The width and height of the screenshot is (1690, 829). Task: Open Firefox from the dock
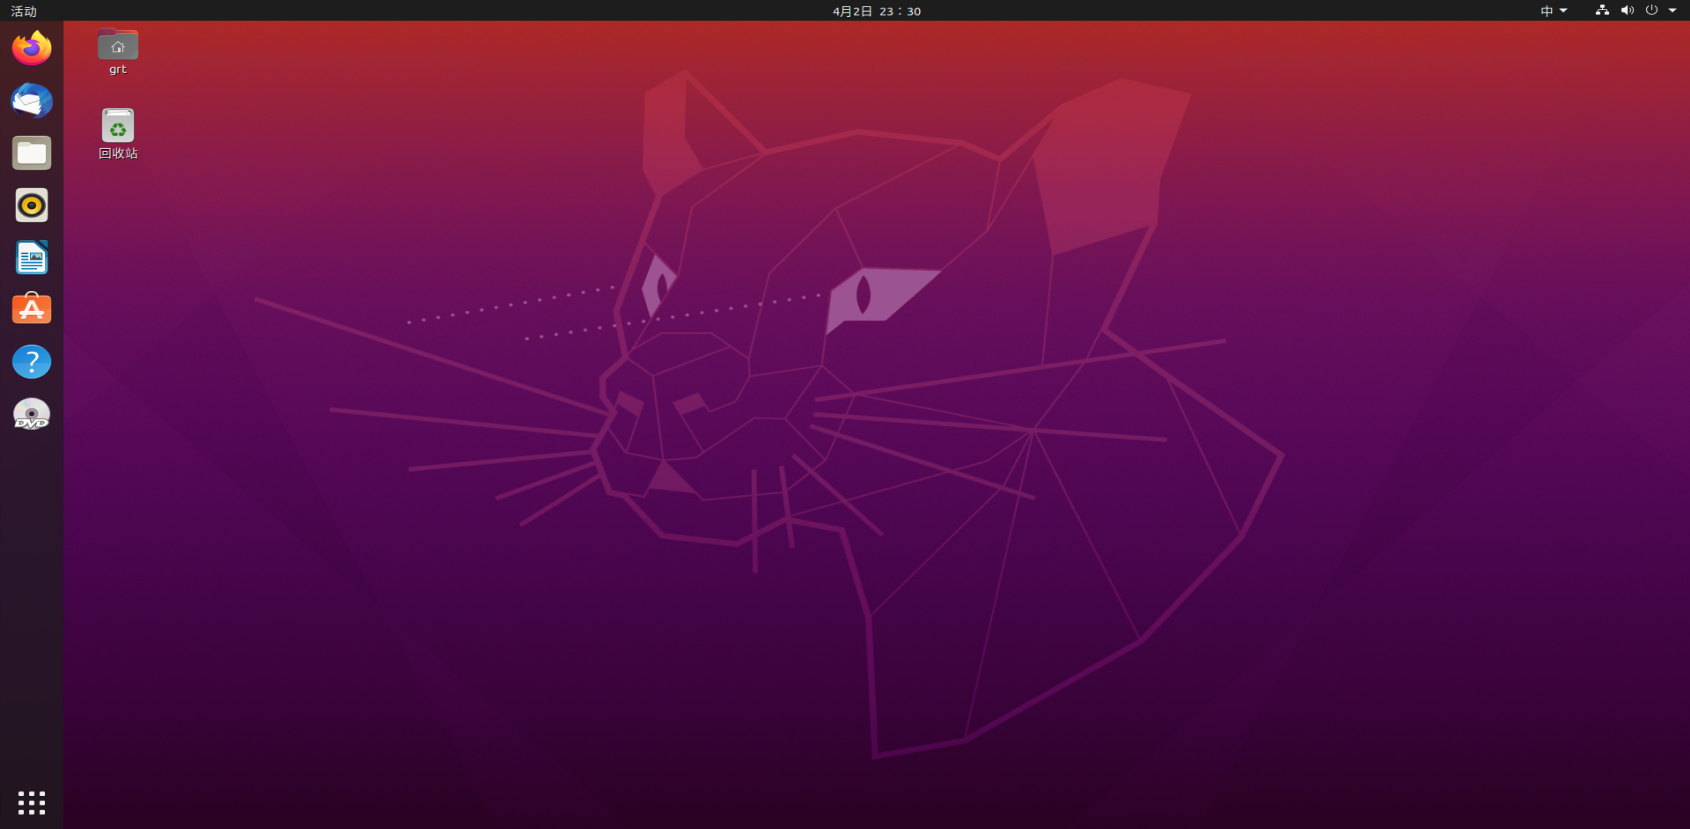(x=32, y=48)
